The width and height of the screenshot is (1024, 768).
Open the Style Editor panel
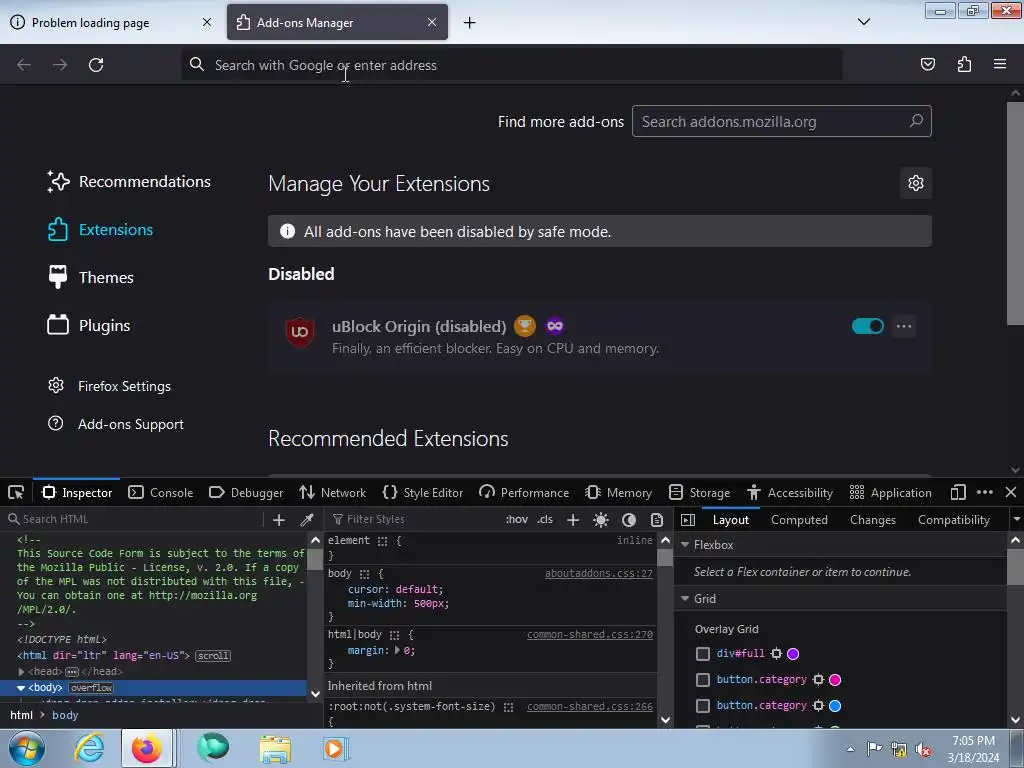pyautogui.click(x=423, y=492)
